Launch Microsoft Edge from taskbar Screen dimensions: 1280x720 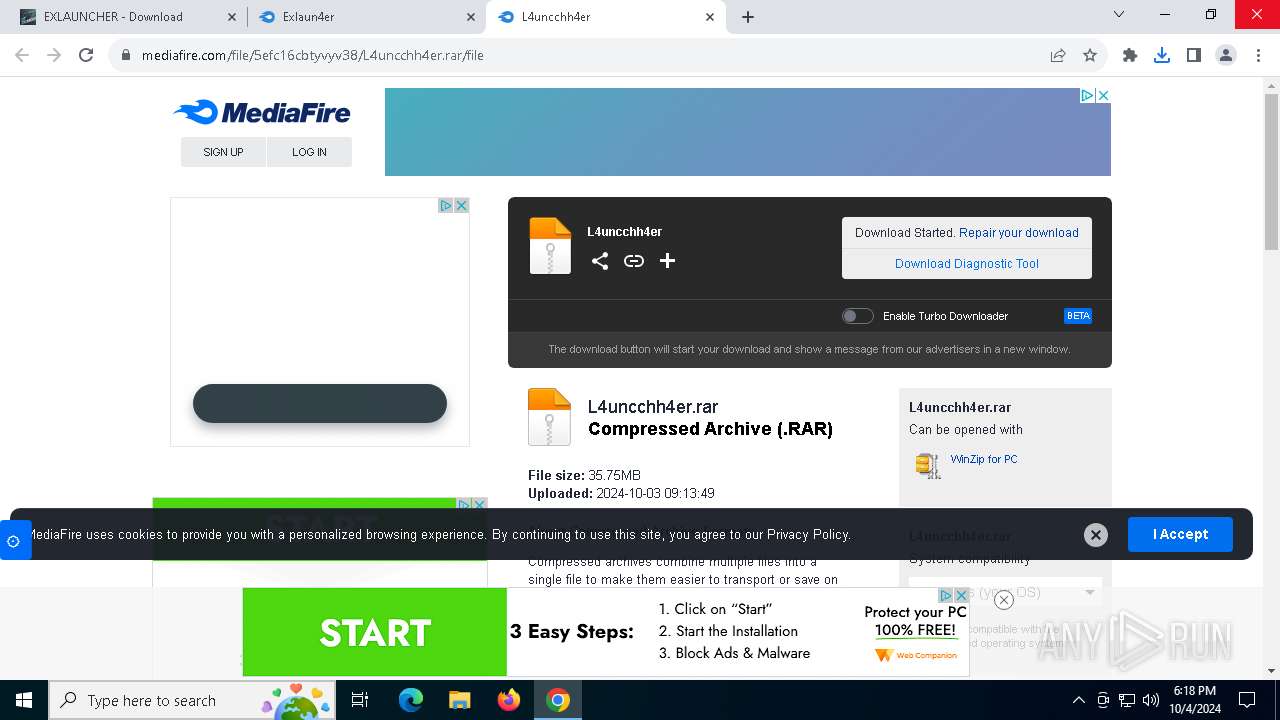click(411, 700)
